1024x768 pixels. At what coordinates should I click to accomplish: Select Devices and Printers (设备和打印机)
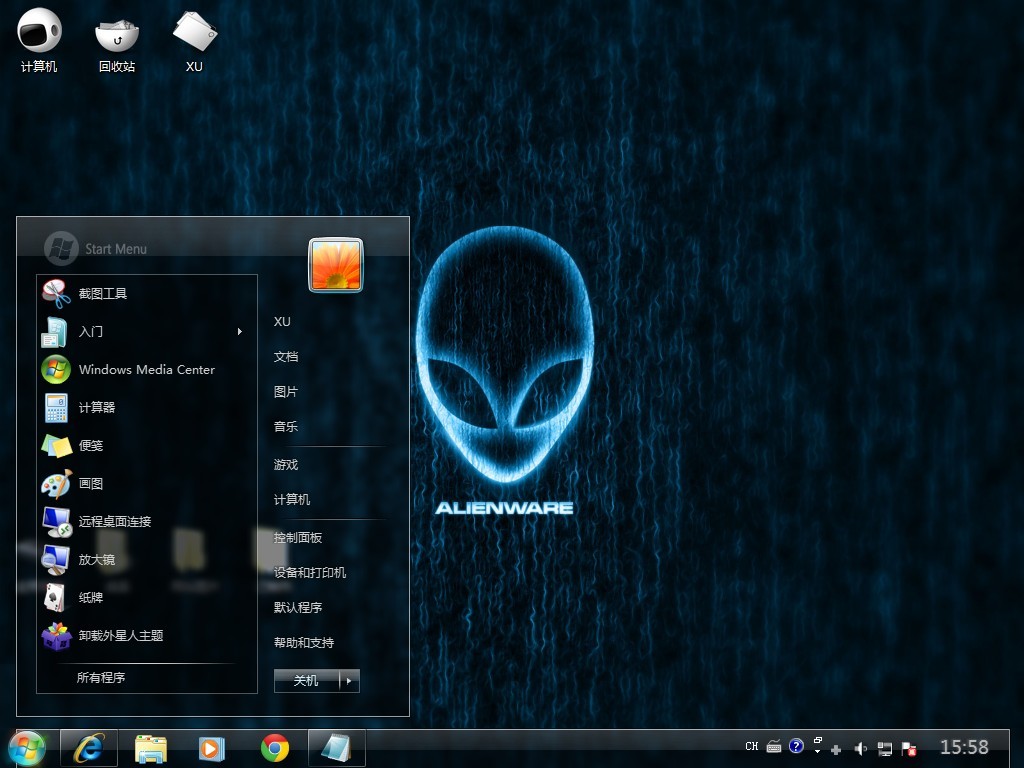pos(310,573)
